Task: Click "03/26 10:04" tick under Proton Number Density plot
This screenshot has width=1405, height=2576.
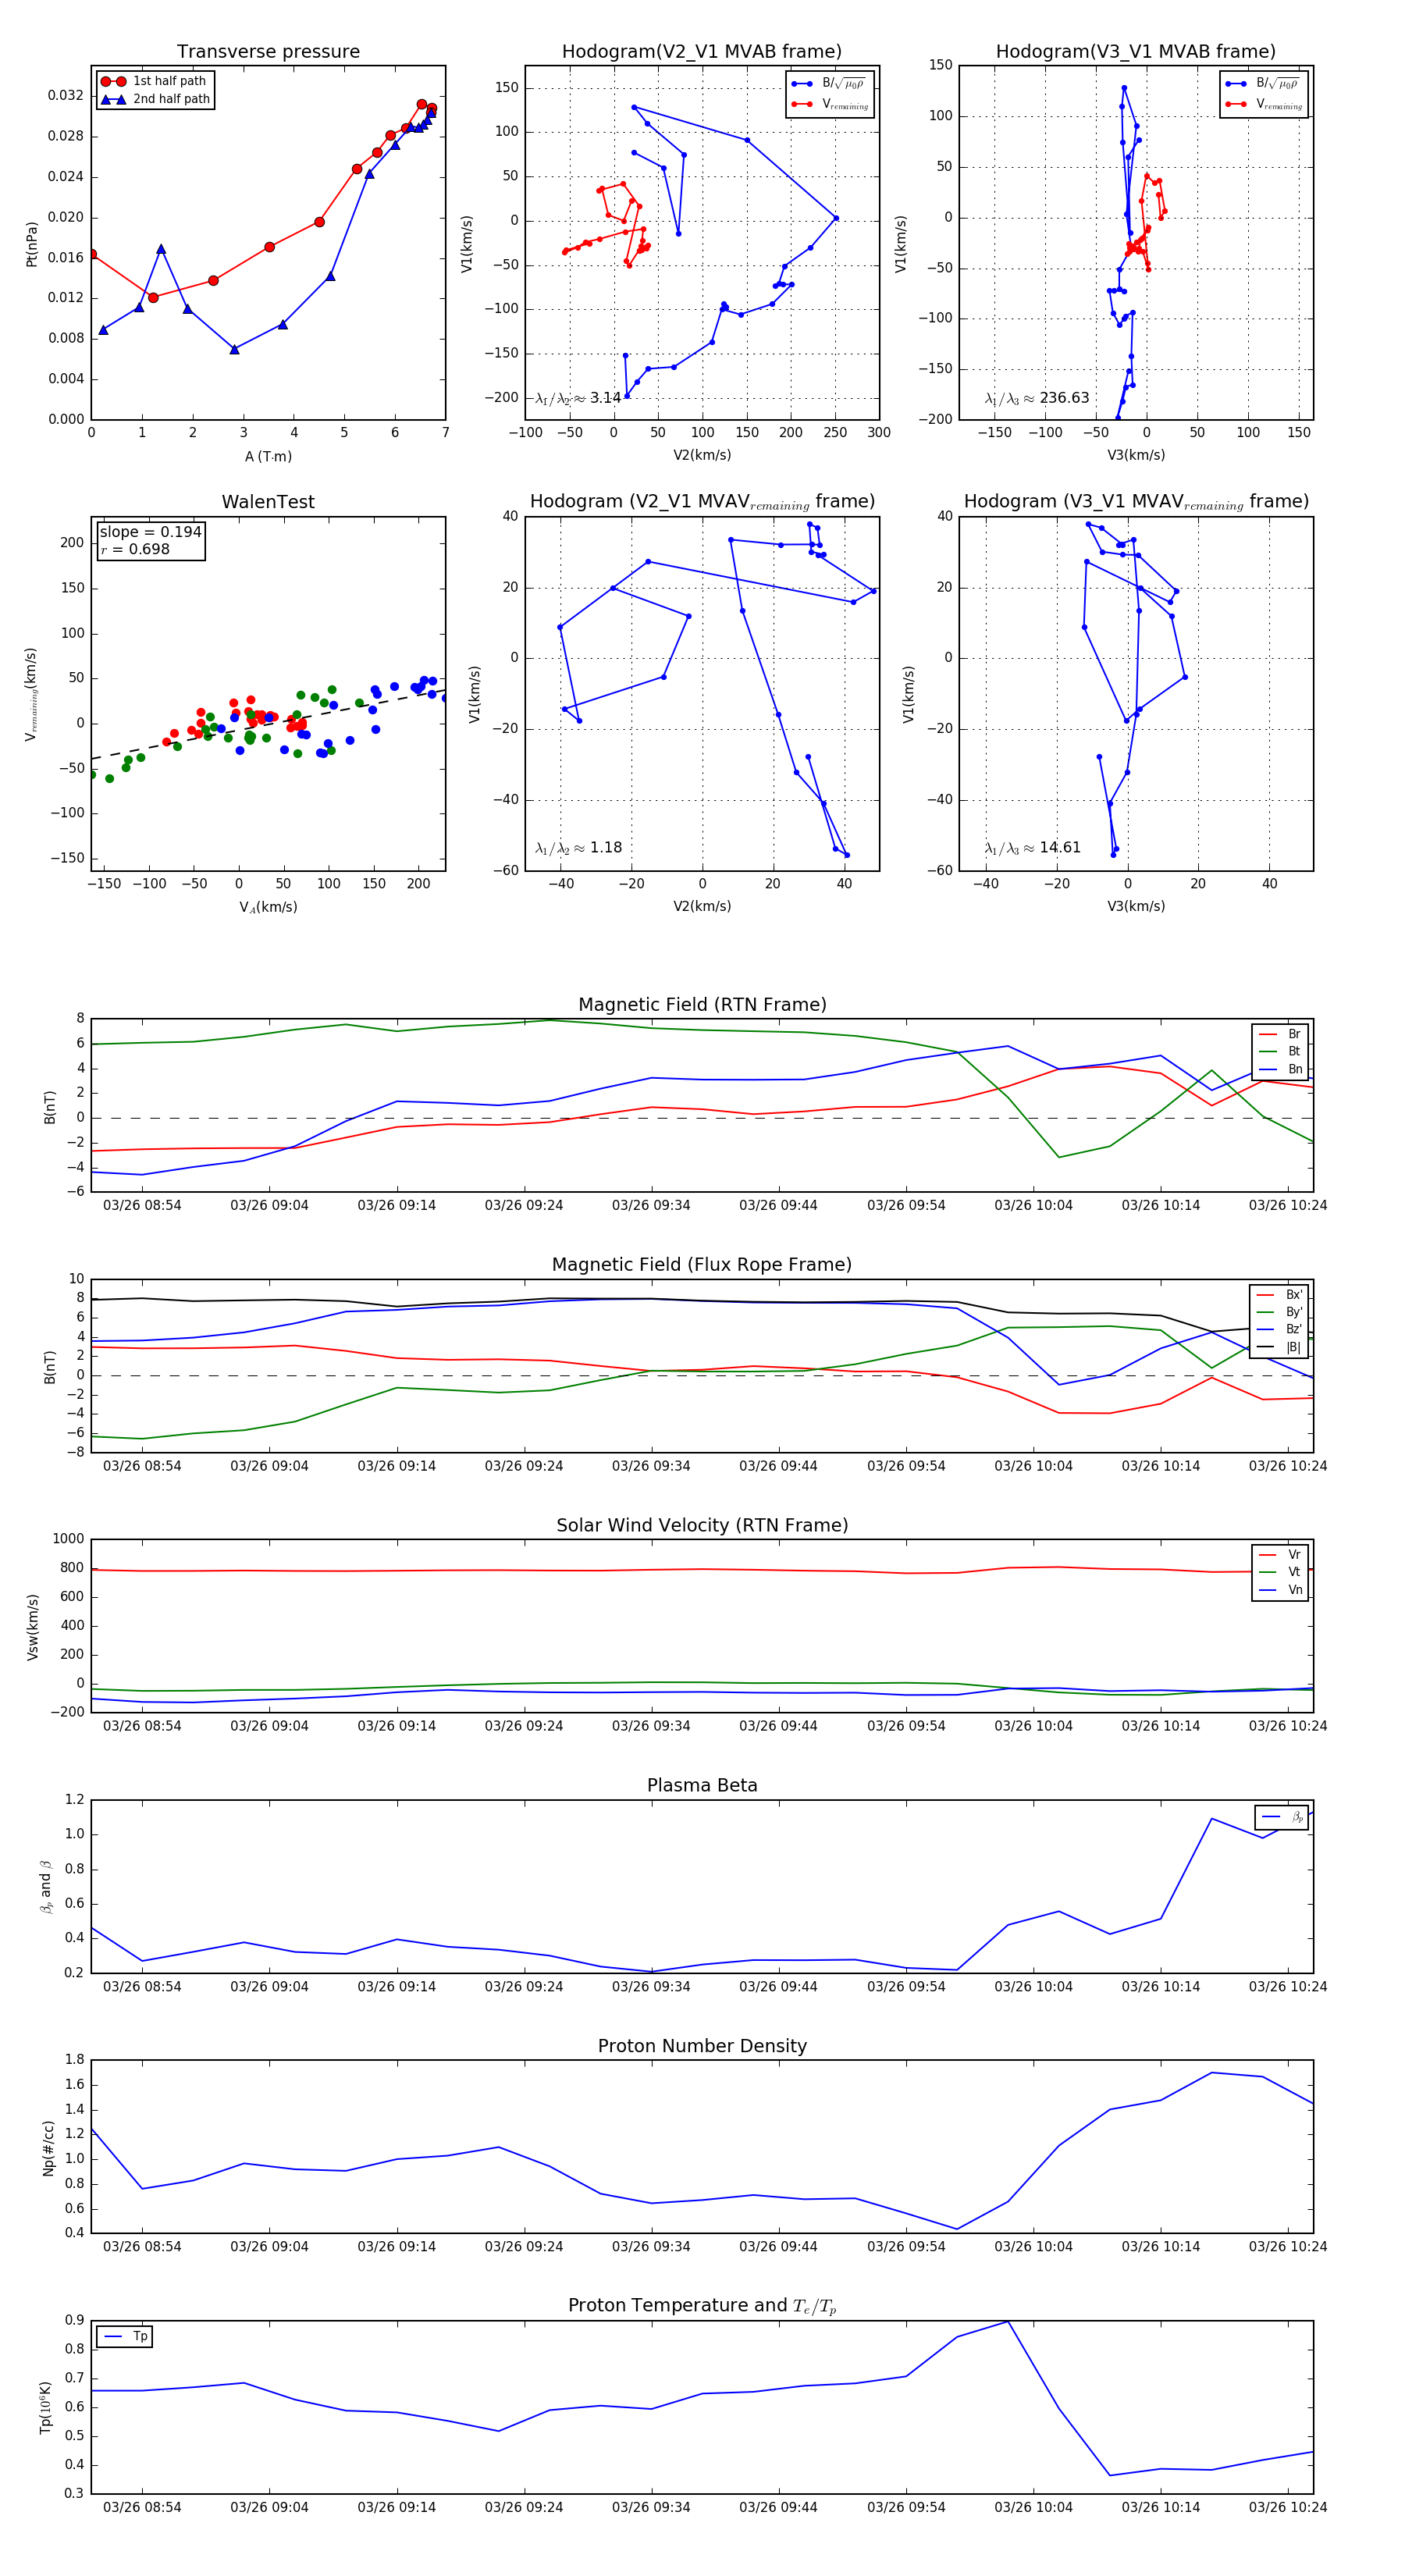Action: pyautogui.click(x=1033, y=2246)
